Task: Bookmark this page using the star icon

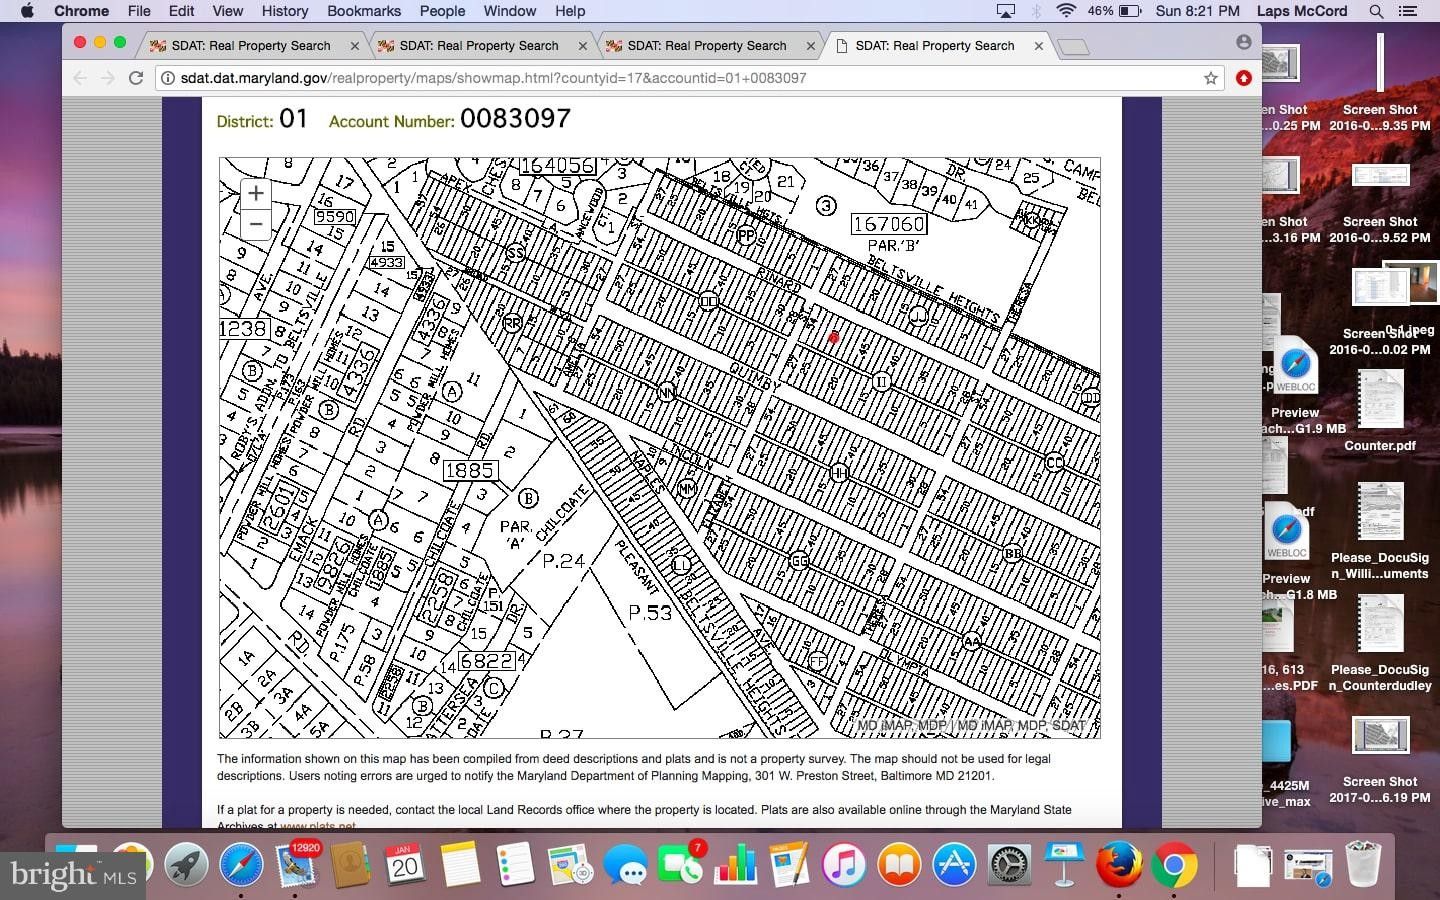Action: (1211, 77)
